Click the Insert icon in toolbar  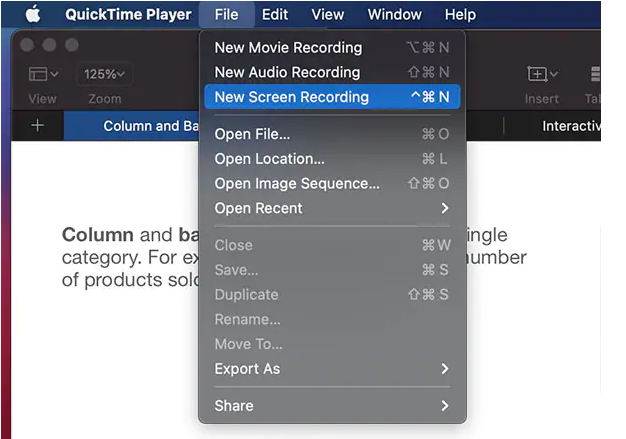pos(542,74)
